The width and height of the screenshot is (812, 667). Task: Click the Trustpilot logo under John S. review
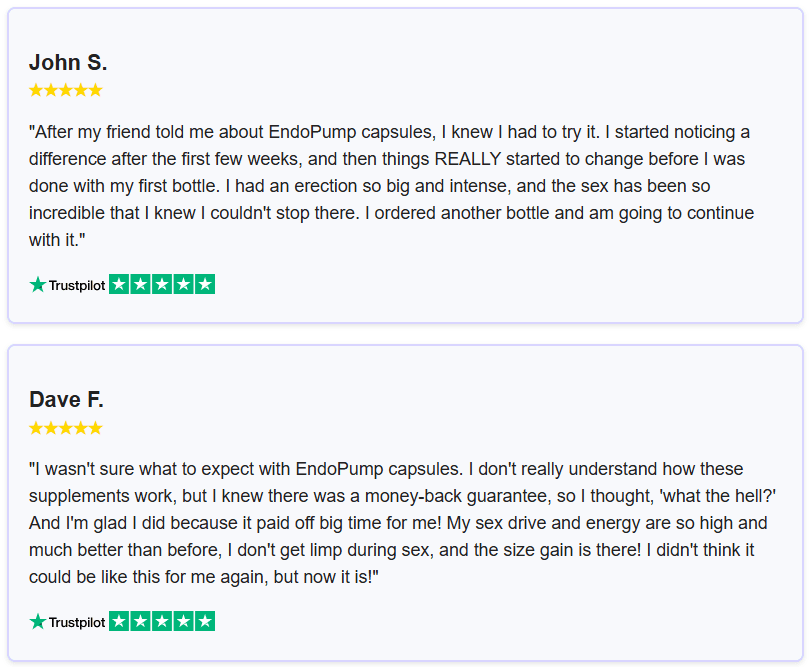coord(67,285)
